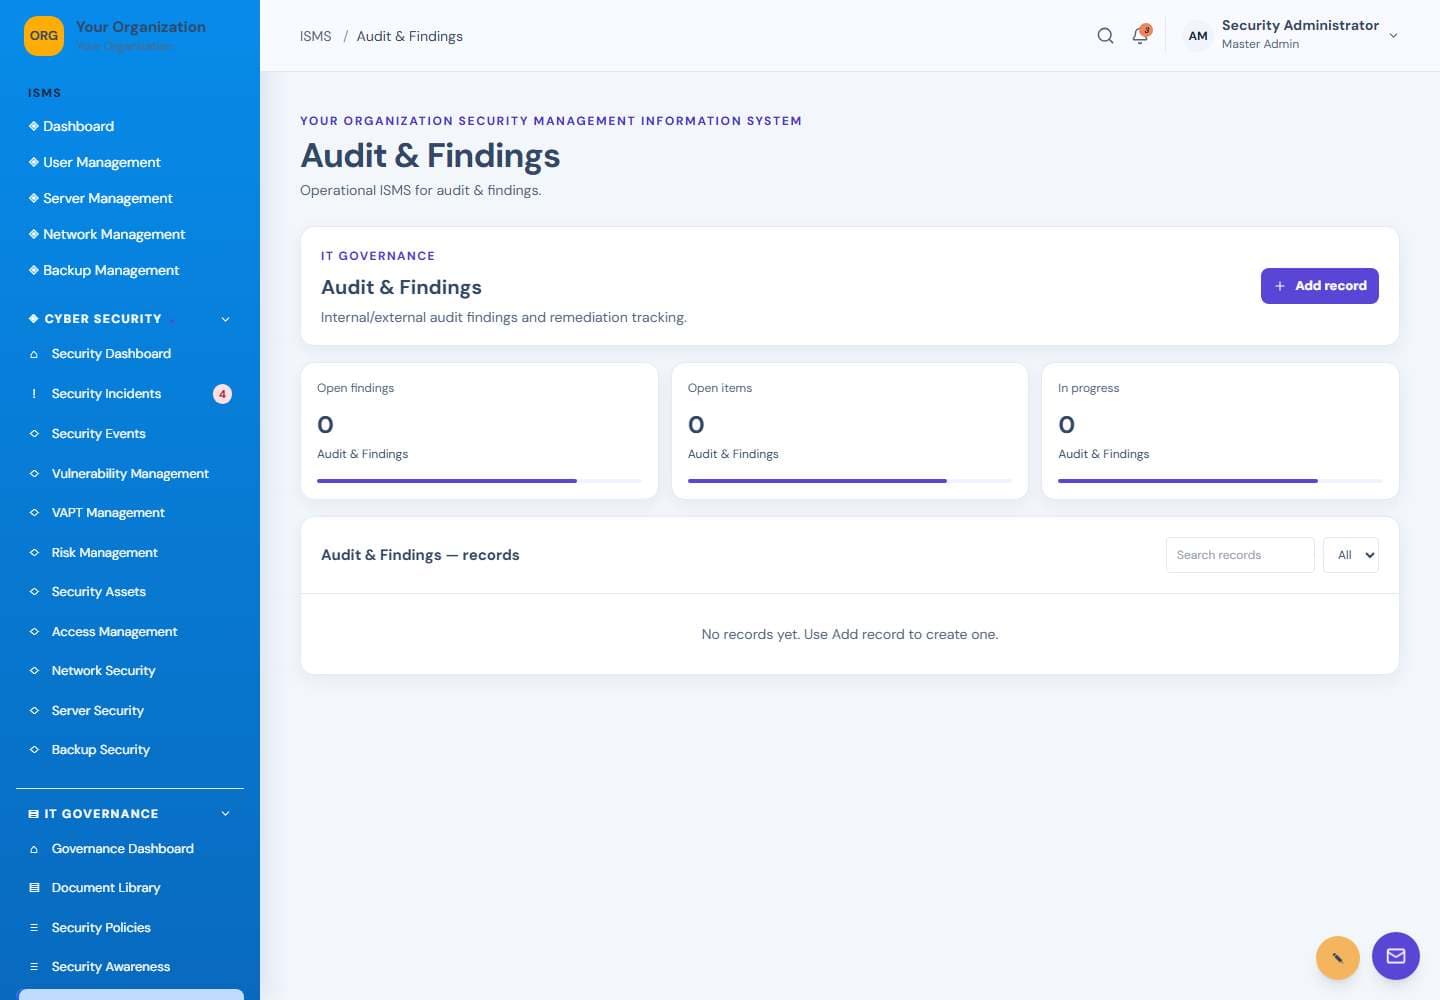Open the notifications bell icon
Image resolution: width=1440 pixels, height=1000 pixels.
click(1140, 36)
